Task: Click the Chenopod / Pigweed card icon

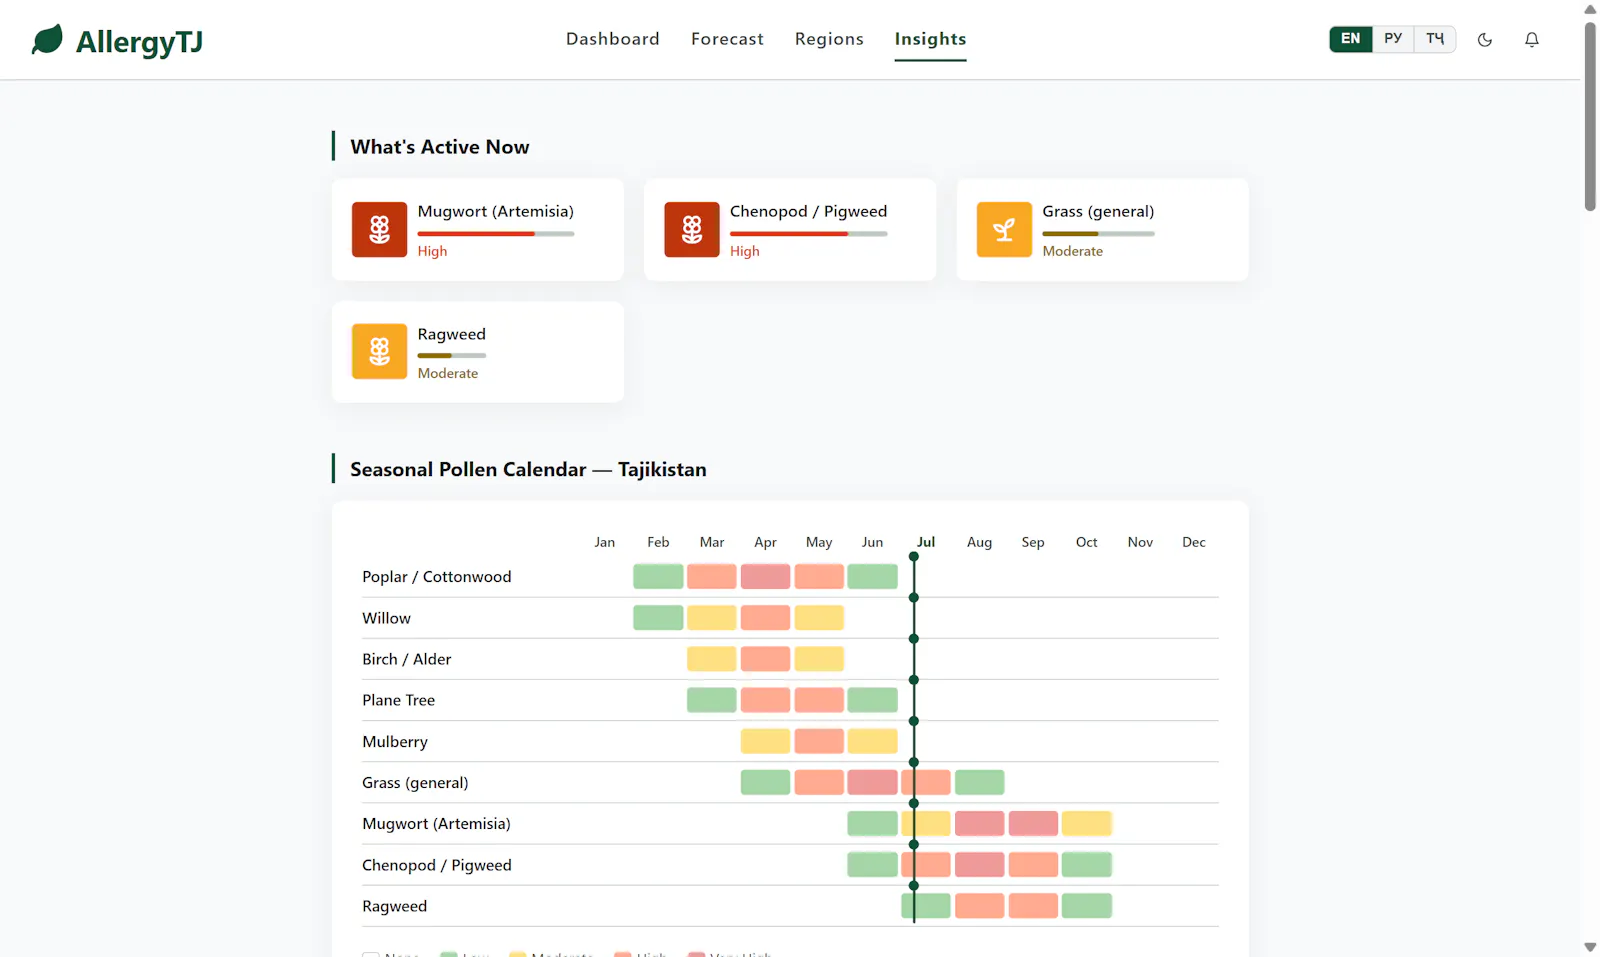Action: 692,230
